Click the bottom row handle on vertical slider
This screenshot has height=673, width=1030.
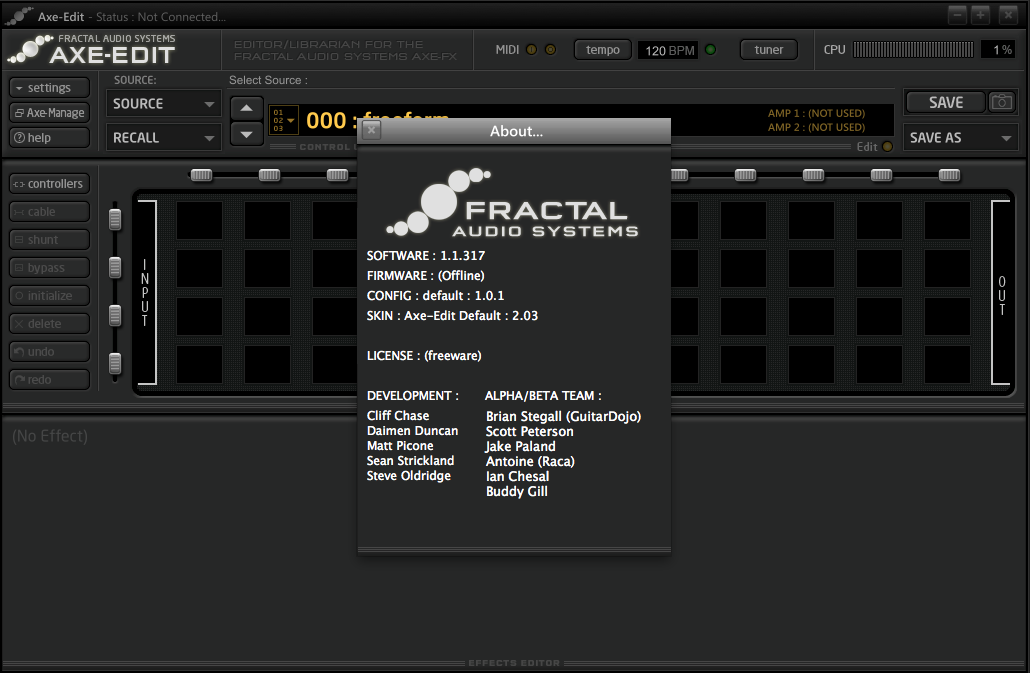(115, 363)
